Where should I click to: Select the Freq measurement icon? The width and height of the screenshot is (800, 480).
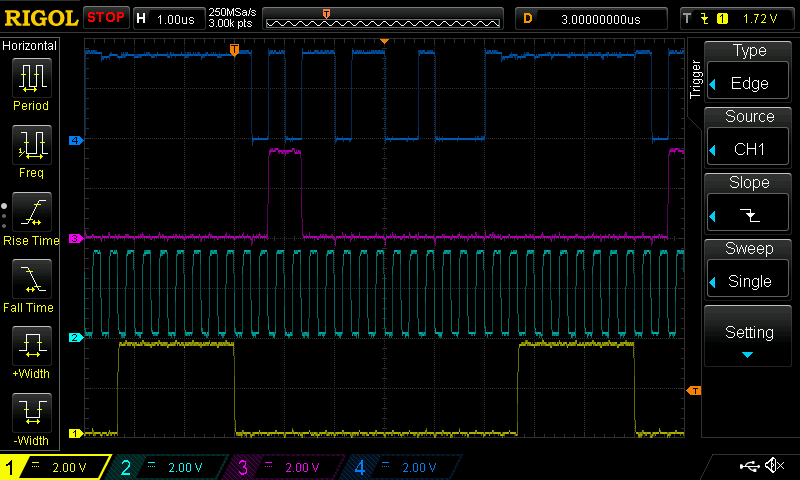tap(32, 145)
